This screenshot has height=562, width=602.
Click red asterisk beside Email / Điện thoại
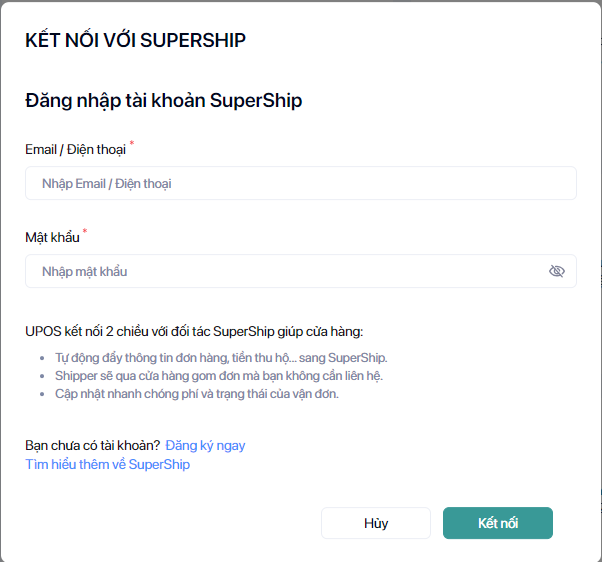(x=132, y=144)
